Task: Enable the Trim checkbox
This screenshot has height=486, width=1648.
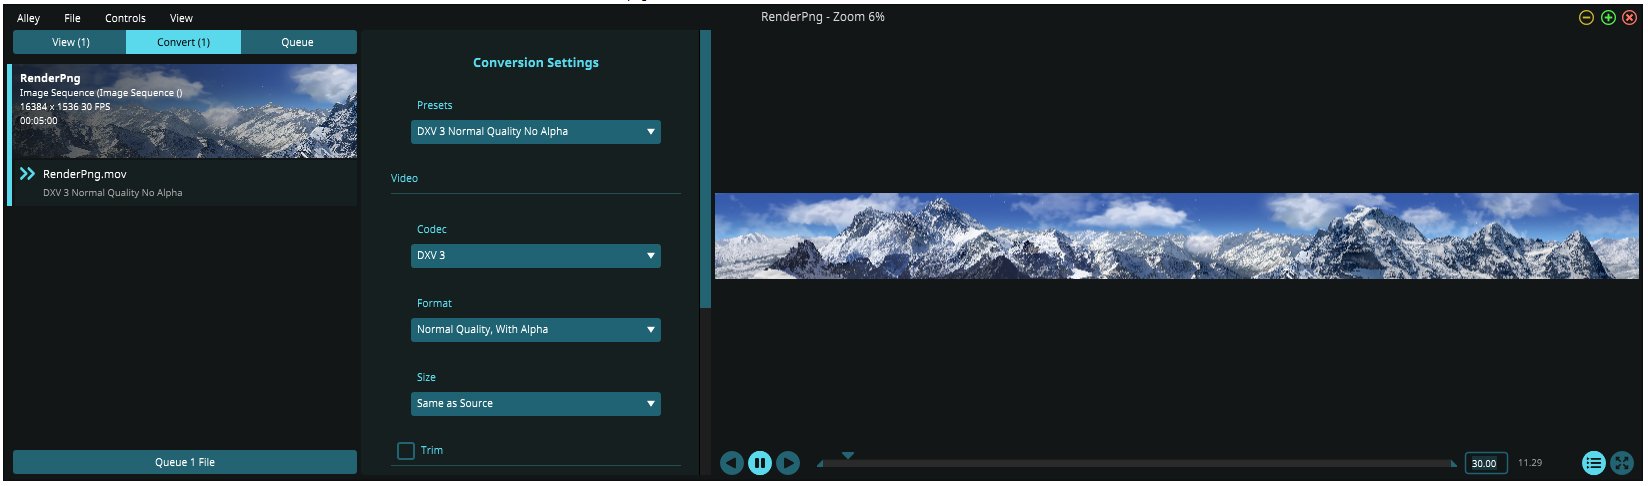Action: click(x=406, y=451)
